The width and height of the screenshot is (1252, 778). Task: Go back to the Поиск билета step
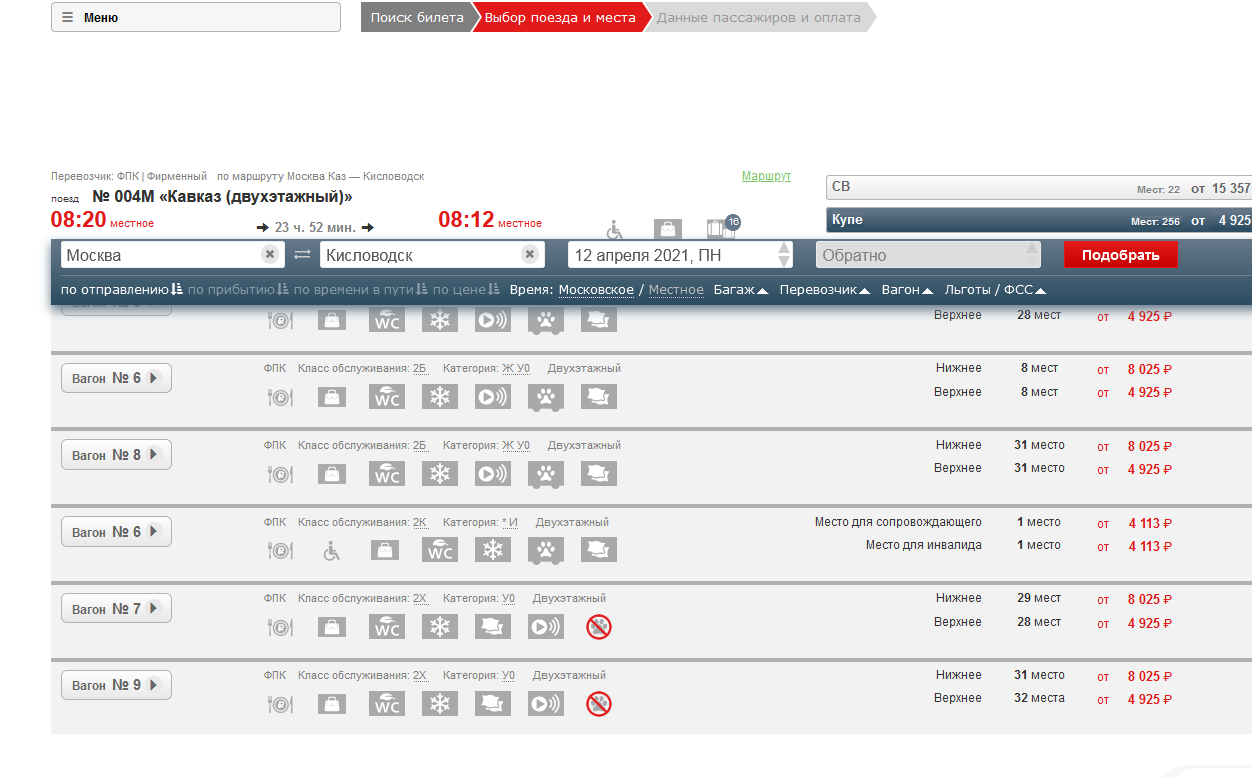417,17
